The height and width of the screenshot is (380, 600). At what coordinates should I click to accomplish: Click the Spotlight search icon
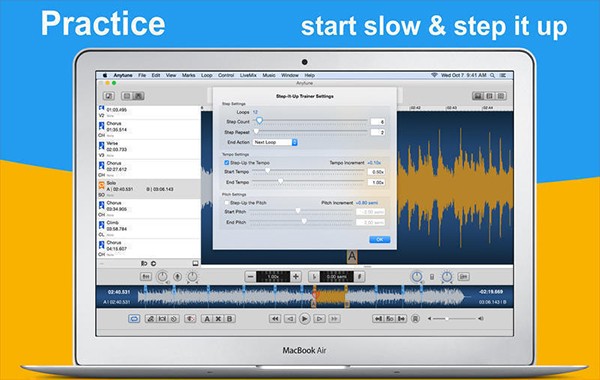[492, 75]
